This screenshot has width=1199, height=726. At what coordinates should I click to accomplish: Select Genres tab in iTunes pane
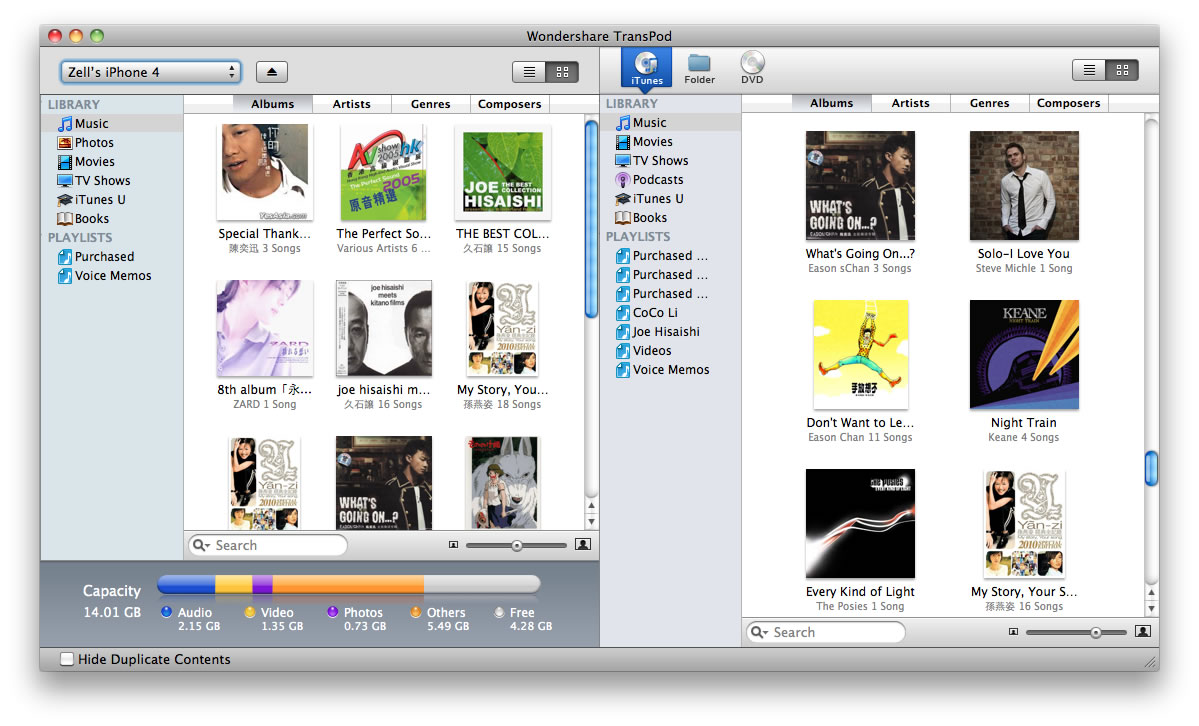coord(989,103)
